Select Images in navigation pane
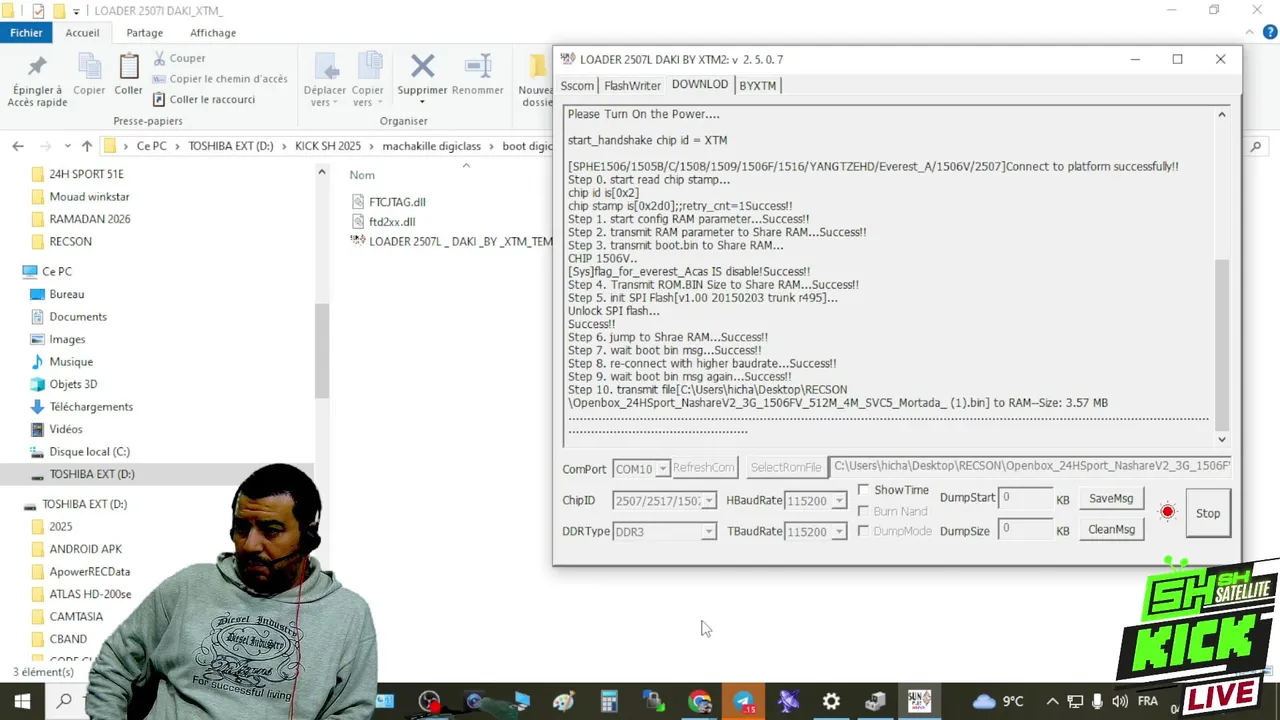The height and width of the screenshot is (720, 1280). coord(67,339)
